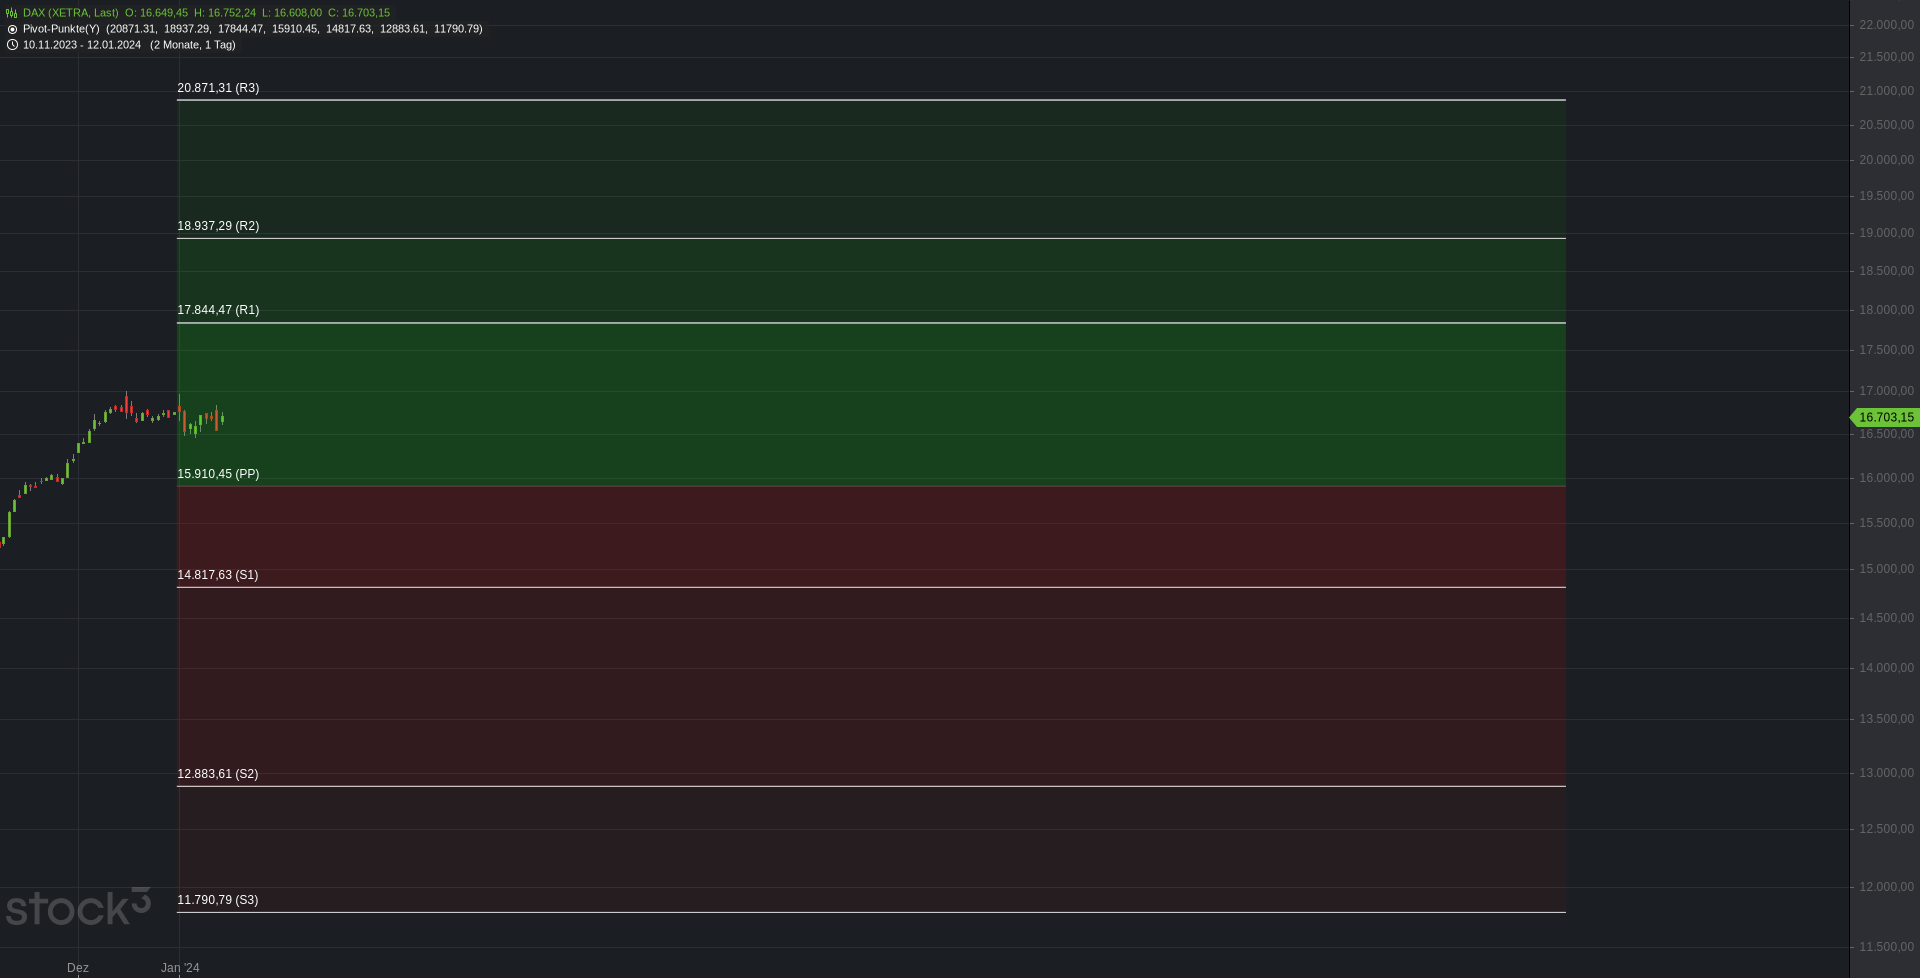Select the 17.844,47 (R1) pivot line label
The height and width of the screenshot is (978, 1920).
pyautogui.click(x=218, y=310)
